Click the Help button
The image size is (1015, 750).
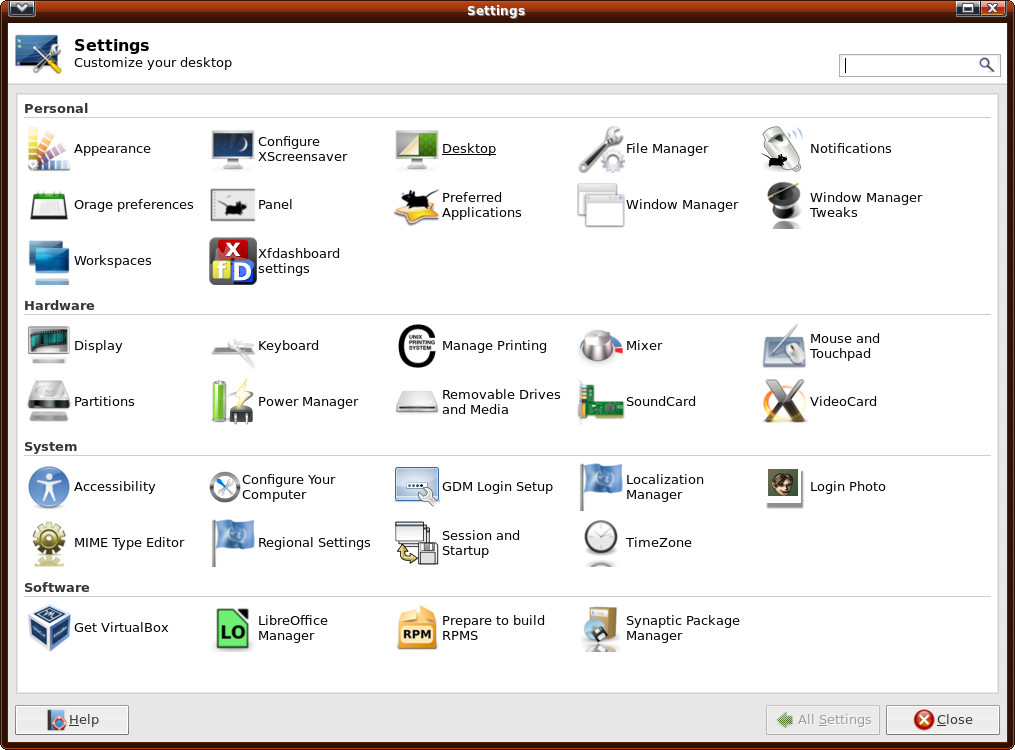(x=72, y=720)
